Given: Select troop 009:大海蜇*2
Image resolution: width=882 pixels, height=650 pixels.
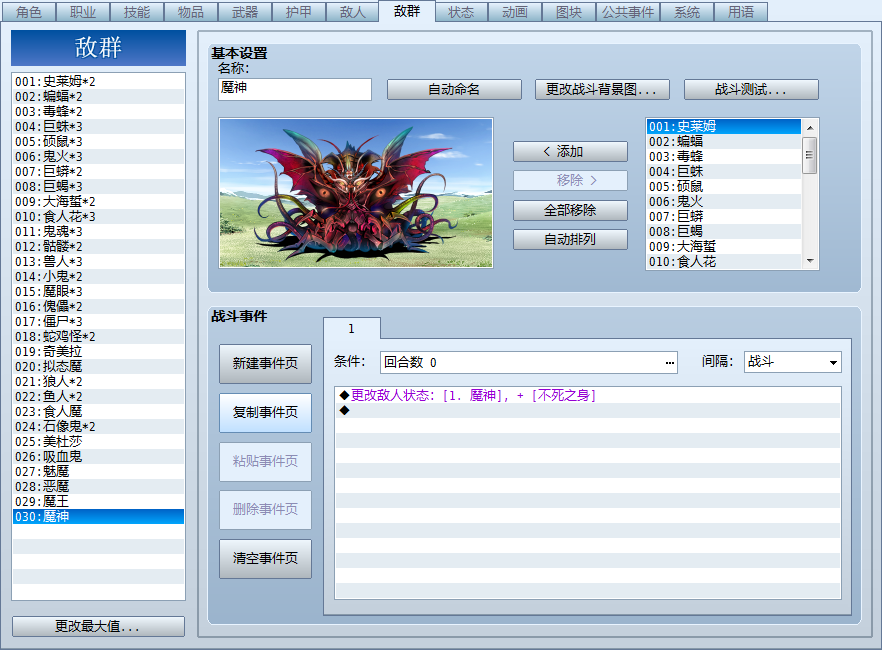Looking at the screenshot, I should [x=98, y=201].
